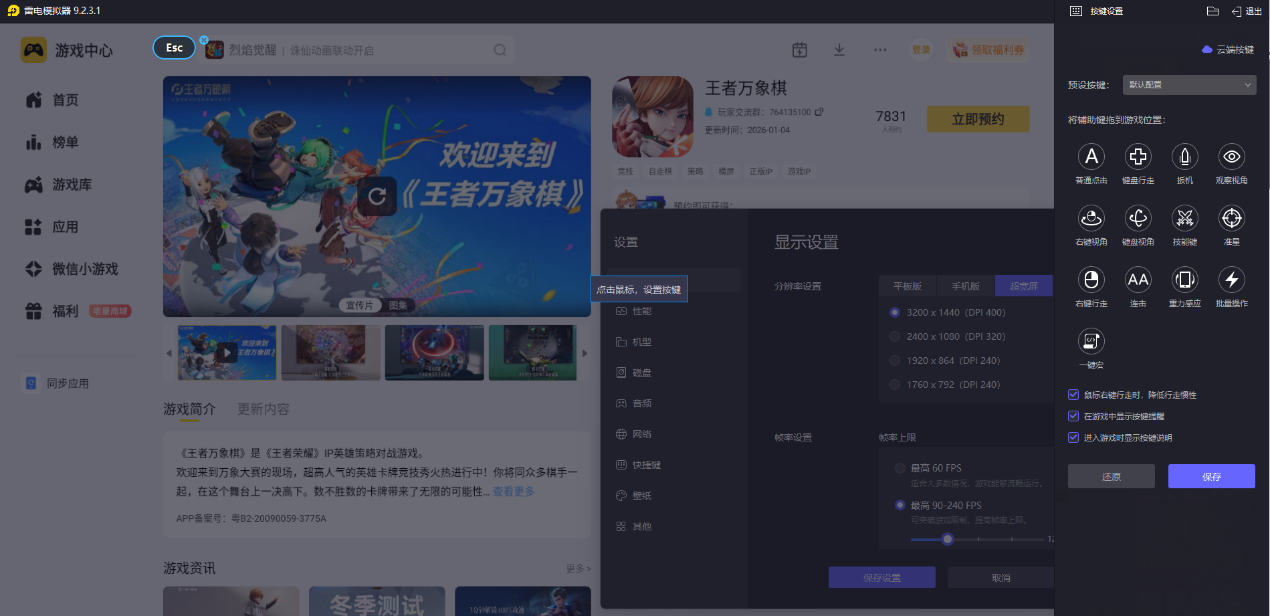Pick the 扳机 trigger key icon
This screenshot has height=616, width=1270.
tap(1185, 156)
